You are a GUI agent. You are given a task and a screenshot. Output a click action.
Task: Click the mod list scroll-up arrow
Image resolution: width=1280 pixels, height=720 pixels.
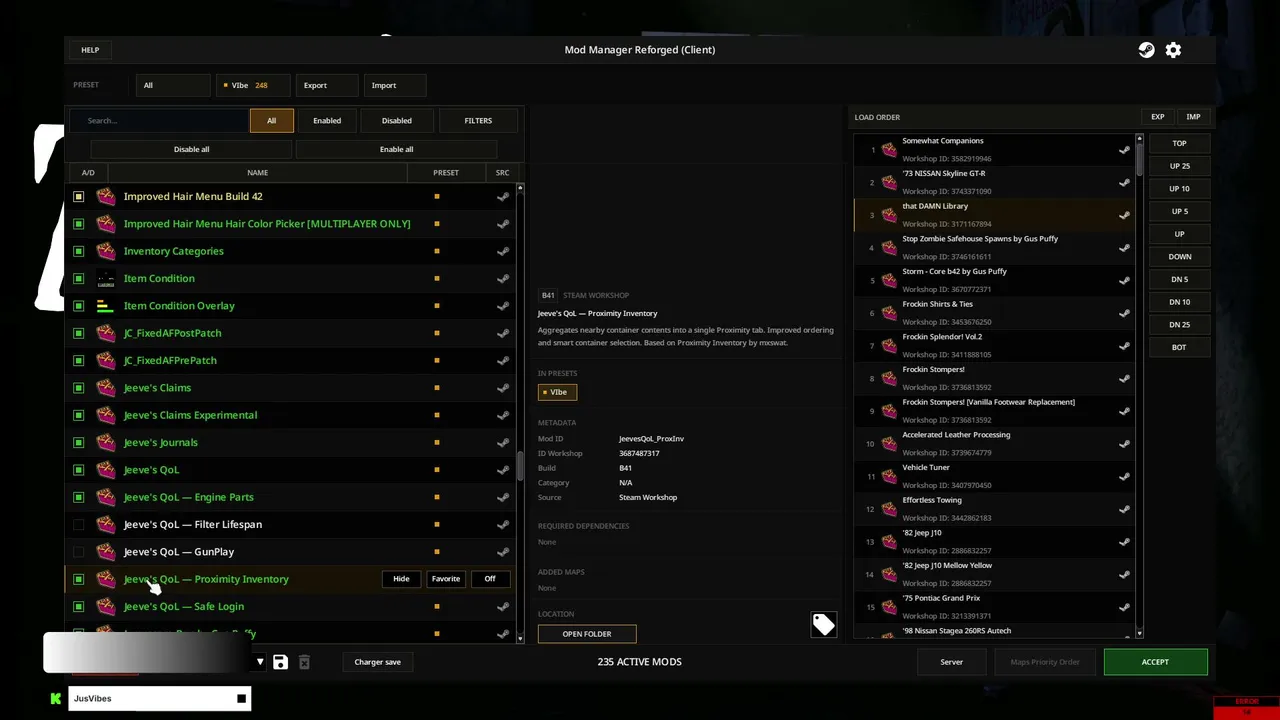click(520, 188)
